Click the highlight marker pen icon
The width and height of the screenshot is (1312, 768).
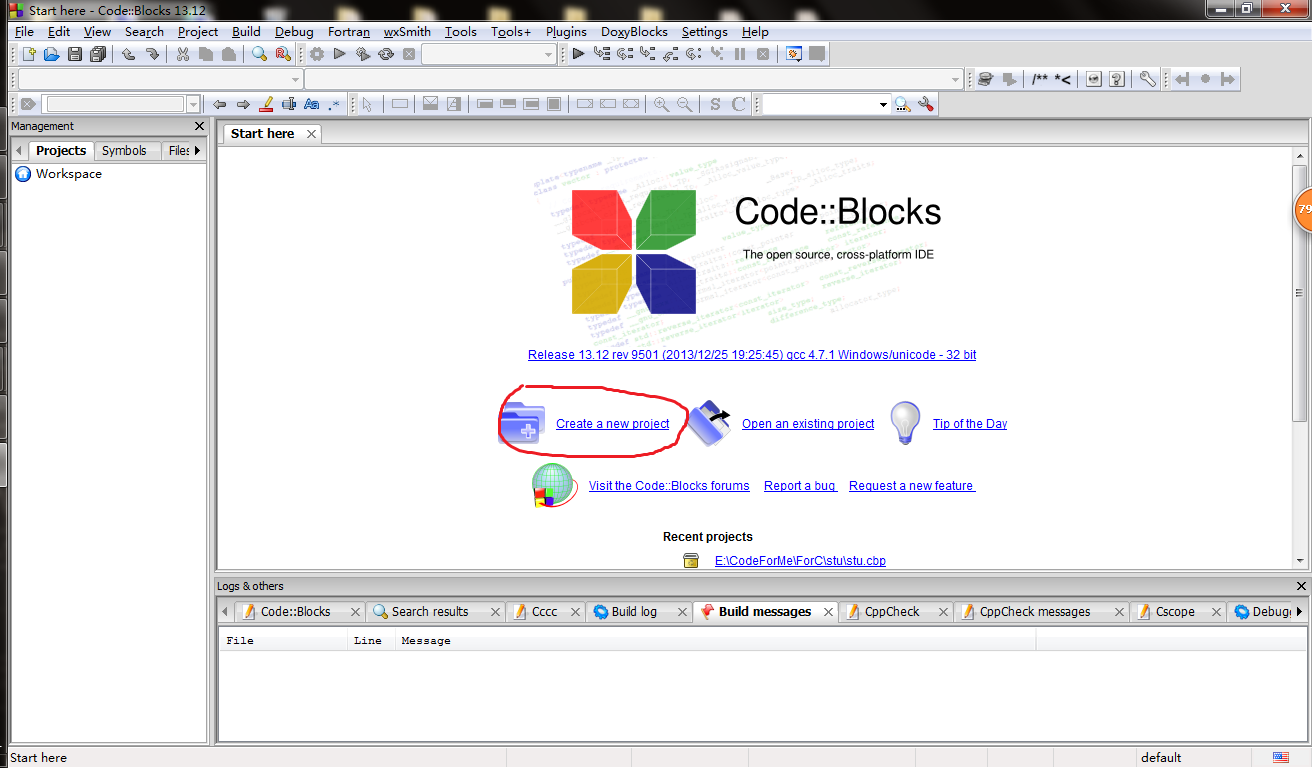click(x=266, y=104)
